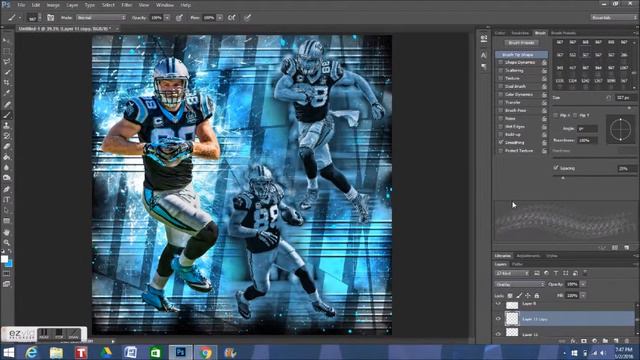Screen dimensions: 640x360
Task: Set the blue background color swatch
Action: [x=9, y=264]
